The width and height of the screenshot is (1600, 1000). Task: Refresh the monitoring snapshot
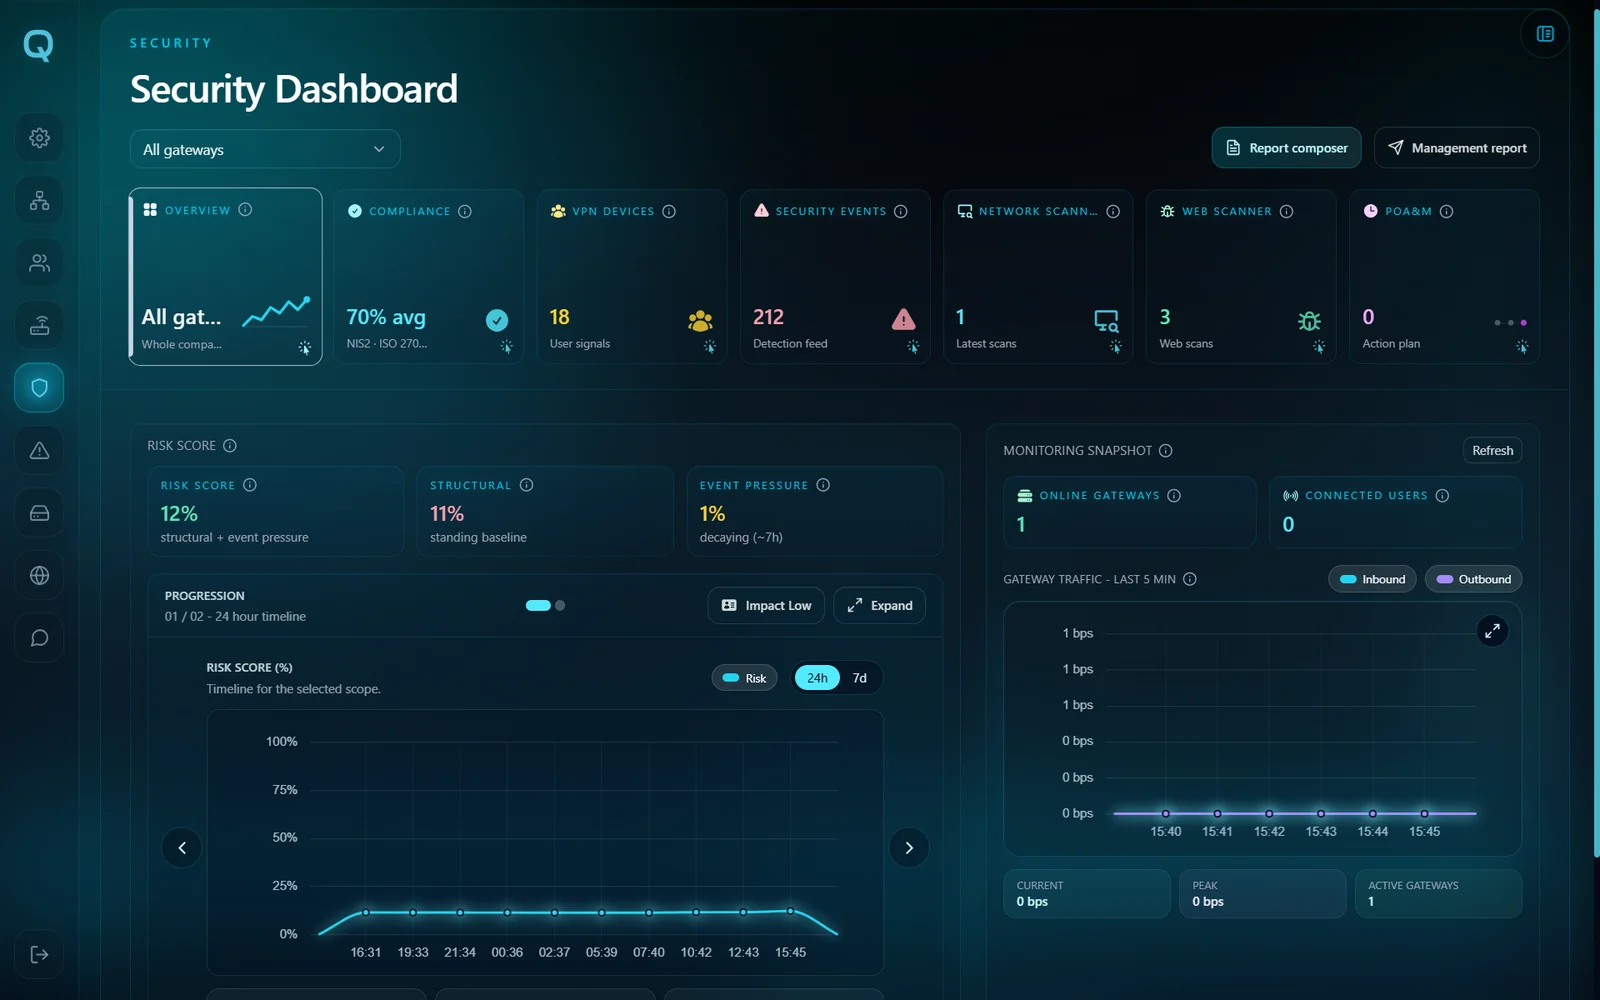[1493, 451]
